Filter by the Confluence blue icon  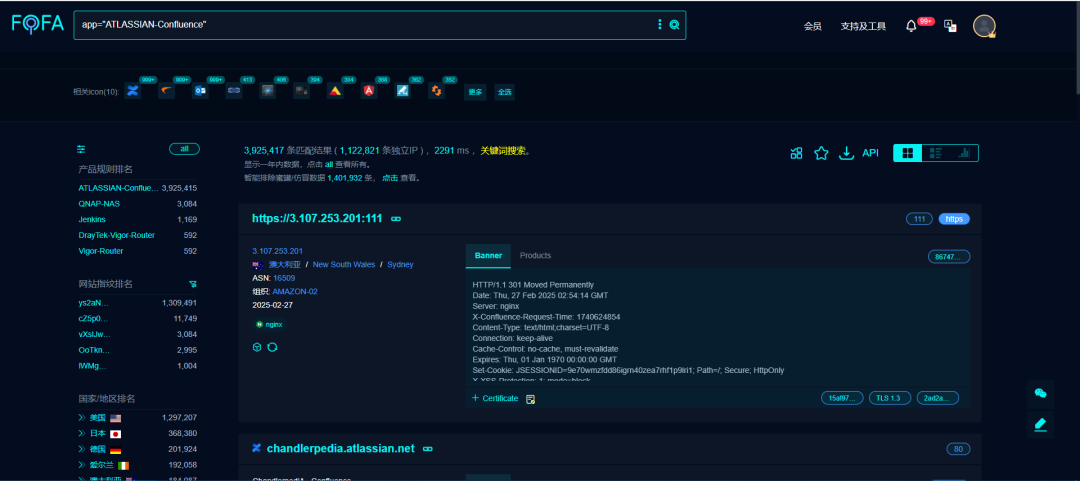click(133, 91)
